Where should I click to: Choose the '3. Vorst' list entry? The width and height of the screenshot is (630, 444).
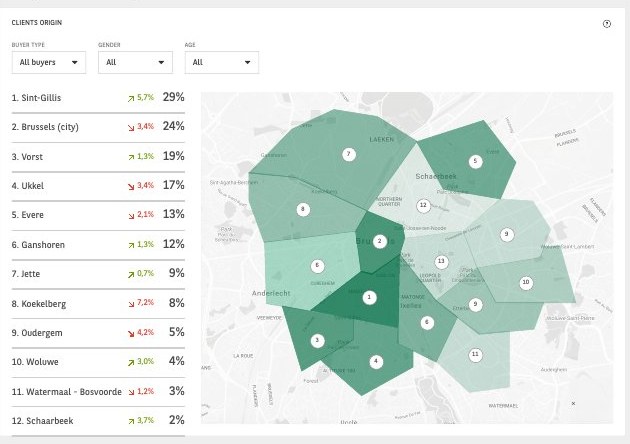coord(27,157)
